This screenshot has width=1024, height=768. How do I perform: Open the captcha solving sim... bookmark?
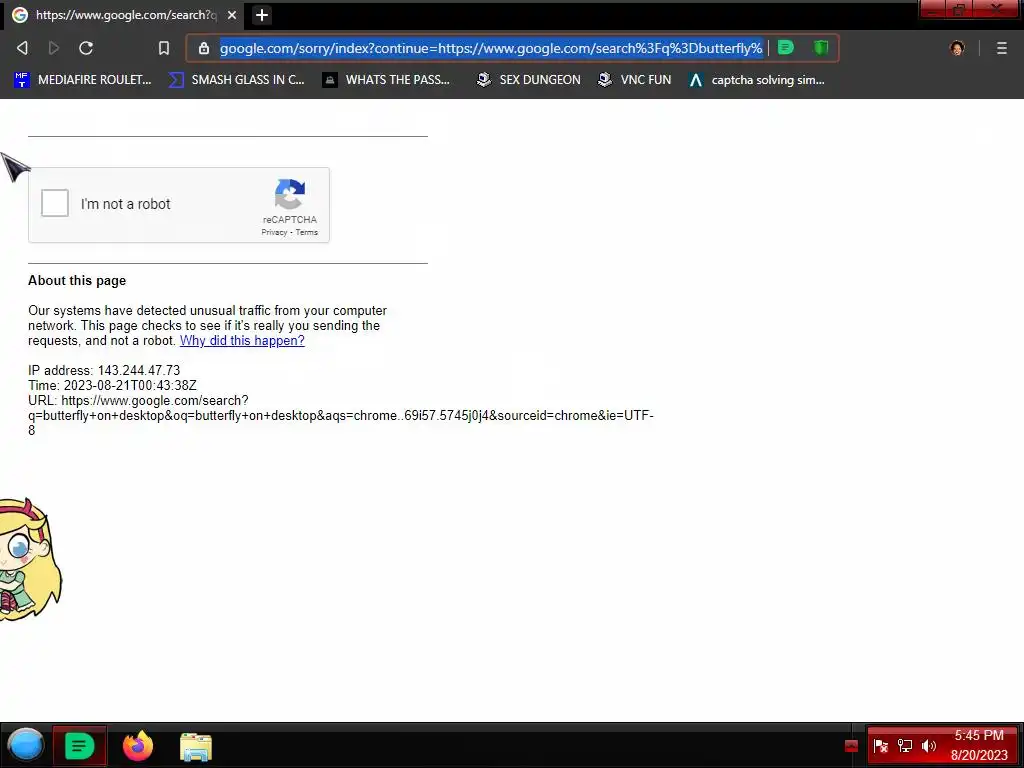(757, 80)
